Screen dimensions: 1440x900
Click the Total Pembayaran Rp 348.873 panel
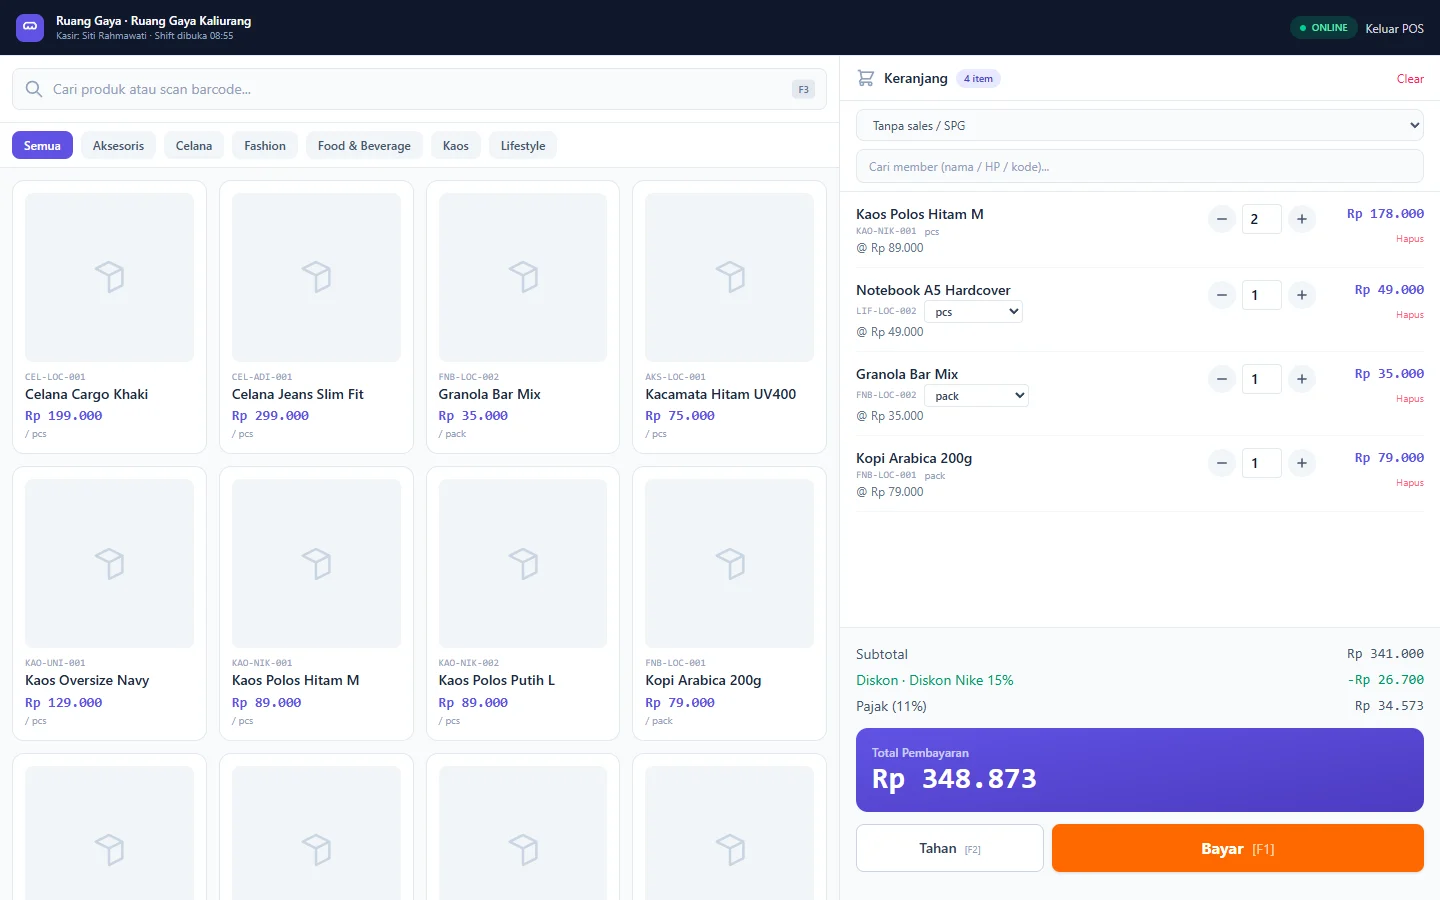[x=1140, y=770]
